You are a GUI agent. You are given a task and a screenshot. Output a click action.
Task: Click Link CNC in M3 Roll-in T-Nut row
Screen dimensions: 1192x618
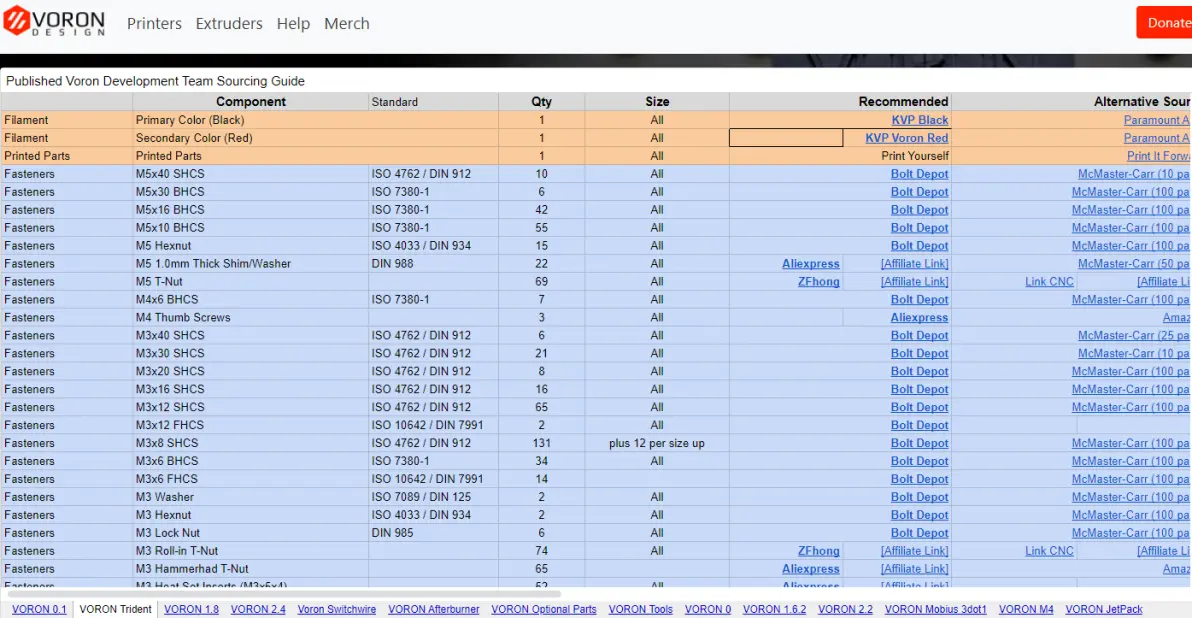pos(1049,551)
